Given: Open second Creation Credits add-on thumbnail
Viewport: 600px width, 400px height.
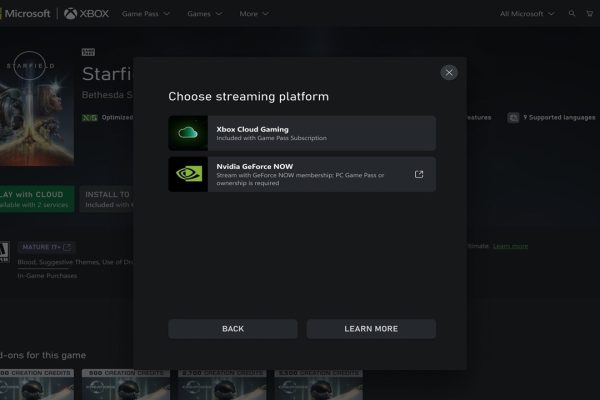Looking at the screenshot, I should click(126, 384).
